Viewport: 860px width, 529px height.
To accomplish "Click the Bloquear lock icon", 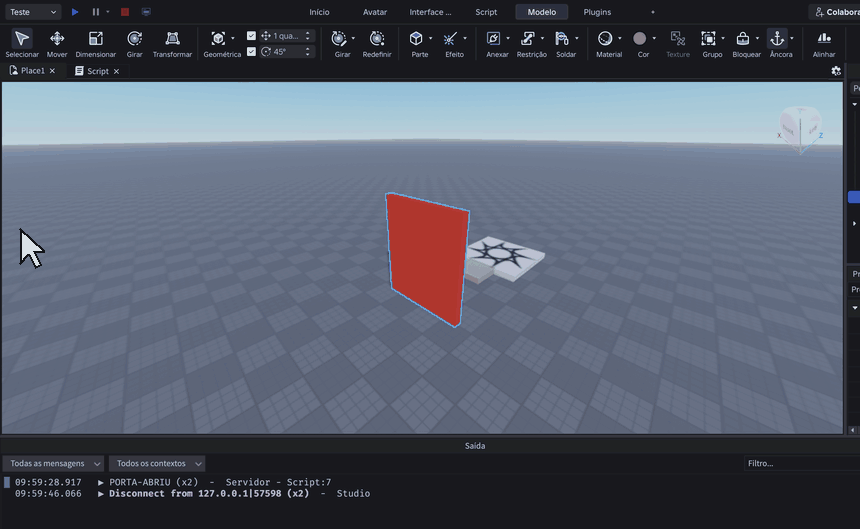I will click(743, 38).
